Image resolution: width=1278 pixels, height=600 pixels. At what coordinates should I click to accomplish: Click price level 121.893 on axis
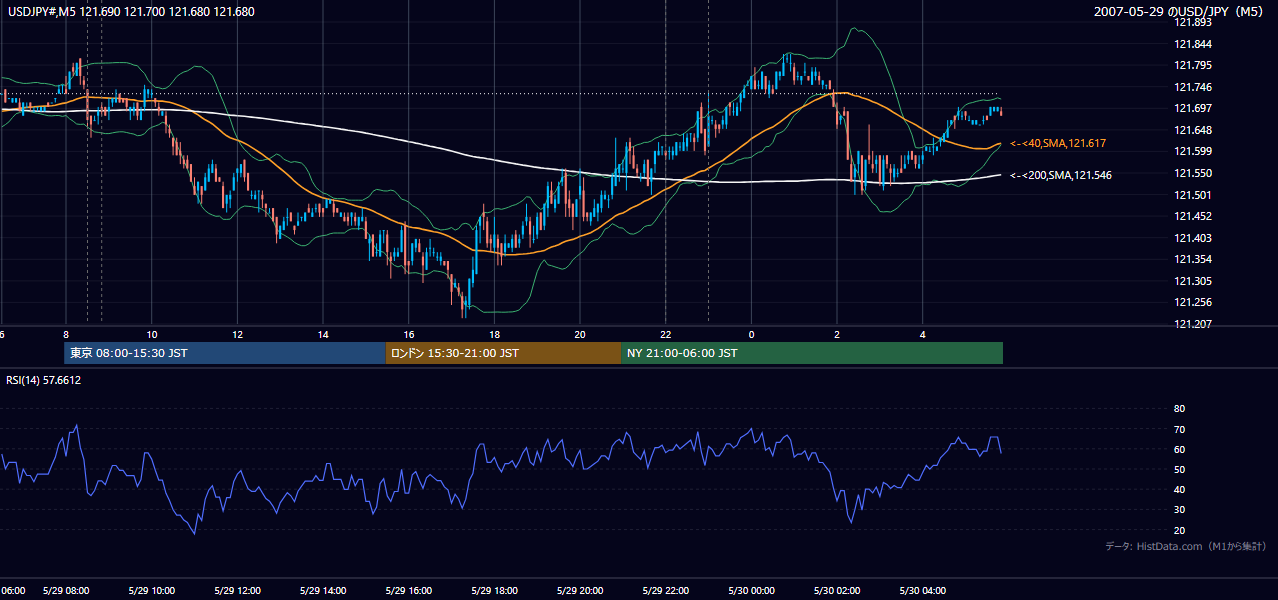click(1192, 22)
